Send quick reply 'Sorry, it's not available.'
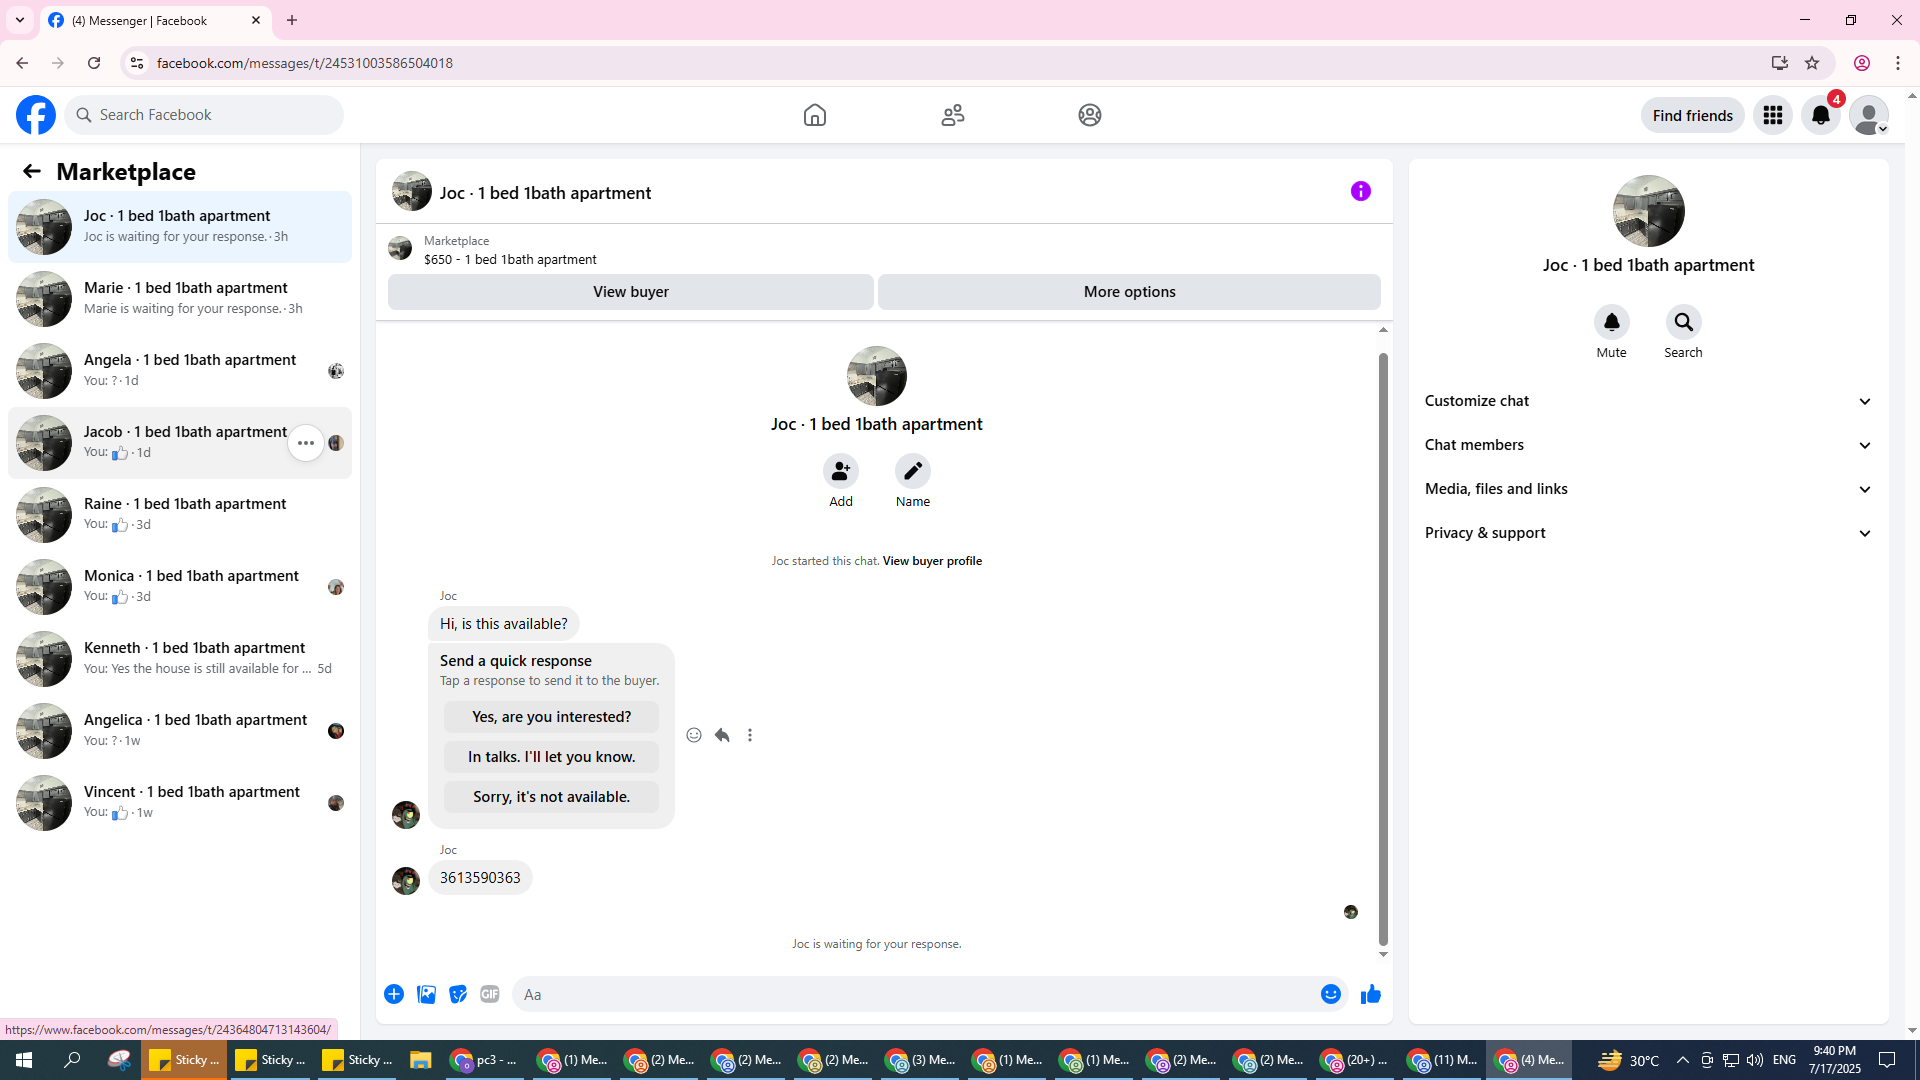 coord(552,797)
